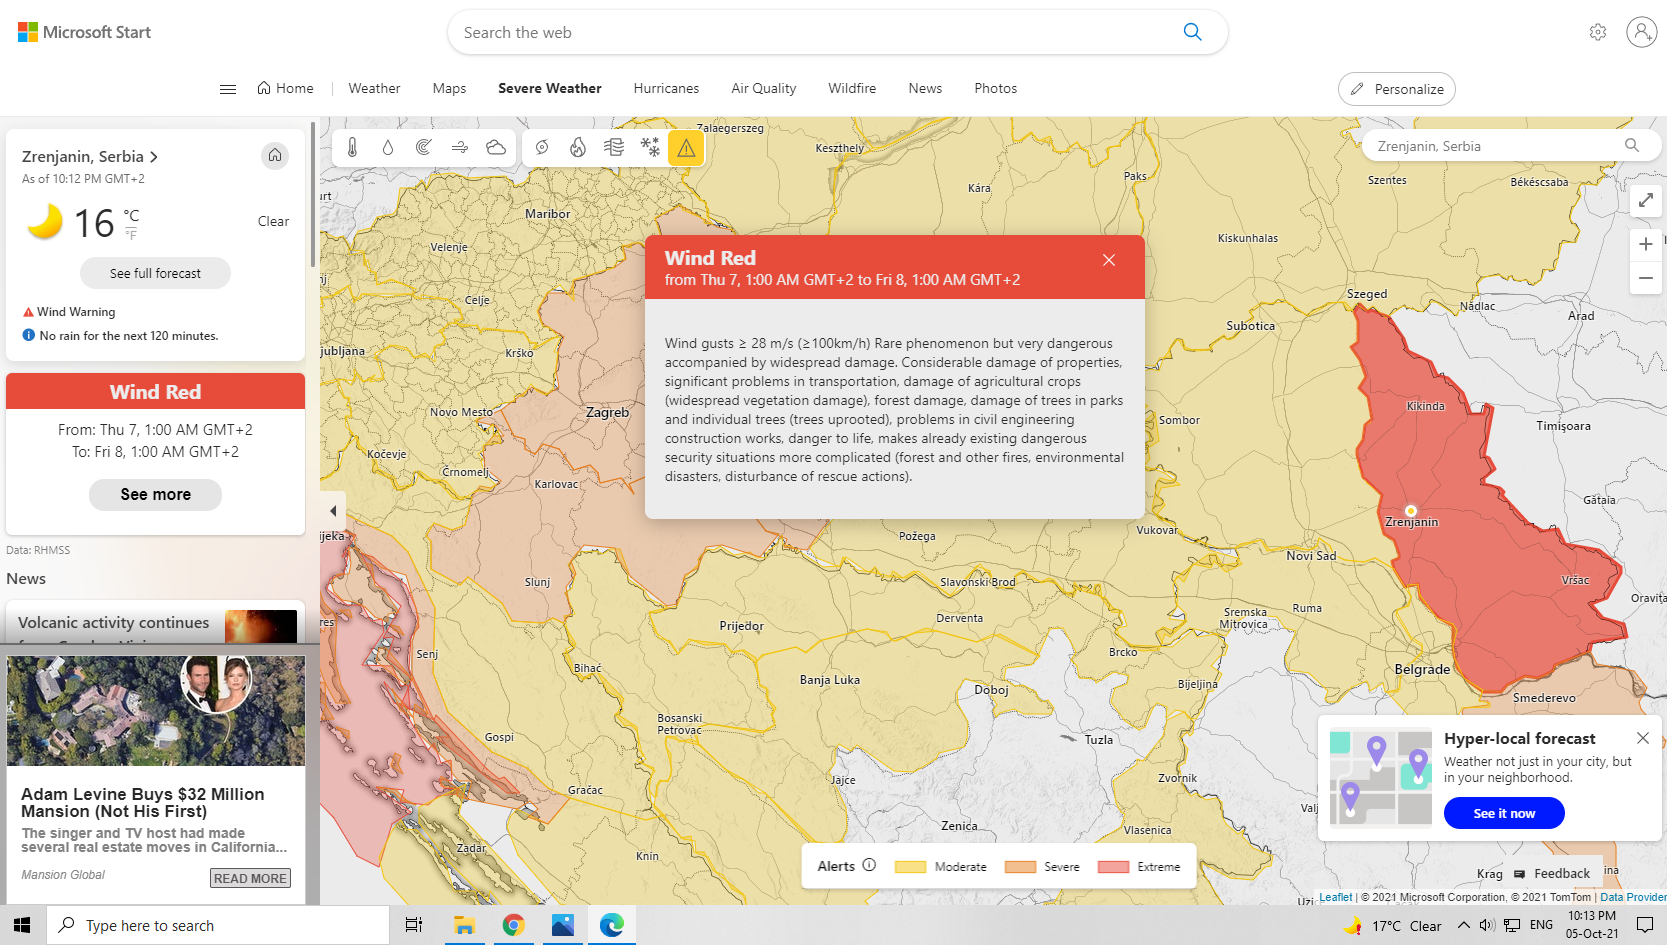Open the Feedback button
This screenshot has height=945, width=1667.
point(1552,873)
